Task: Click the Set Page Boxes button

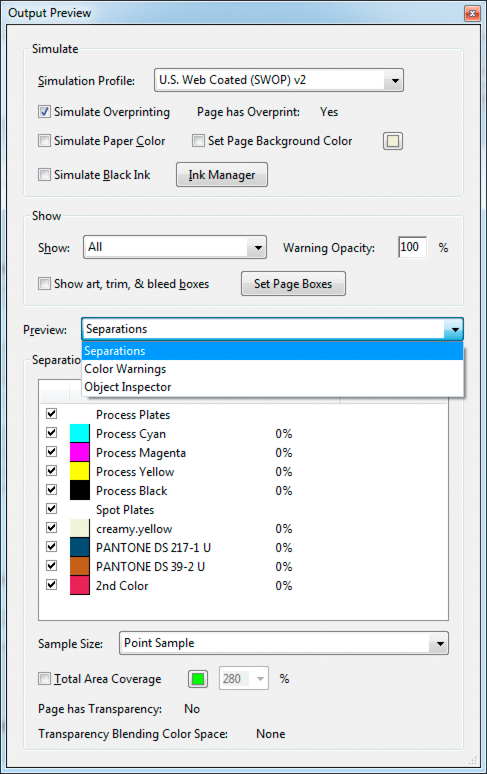Action: tap(293, 284)
